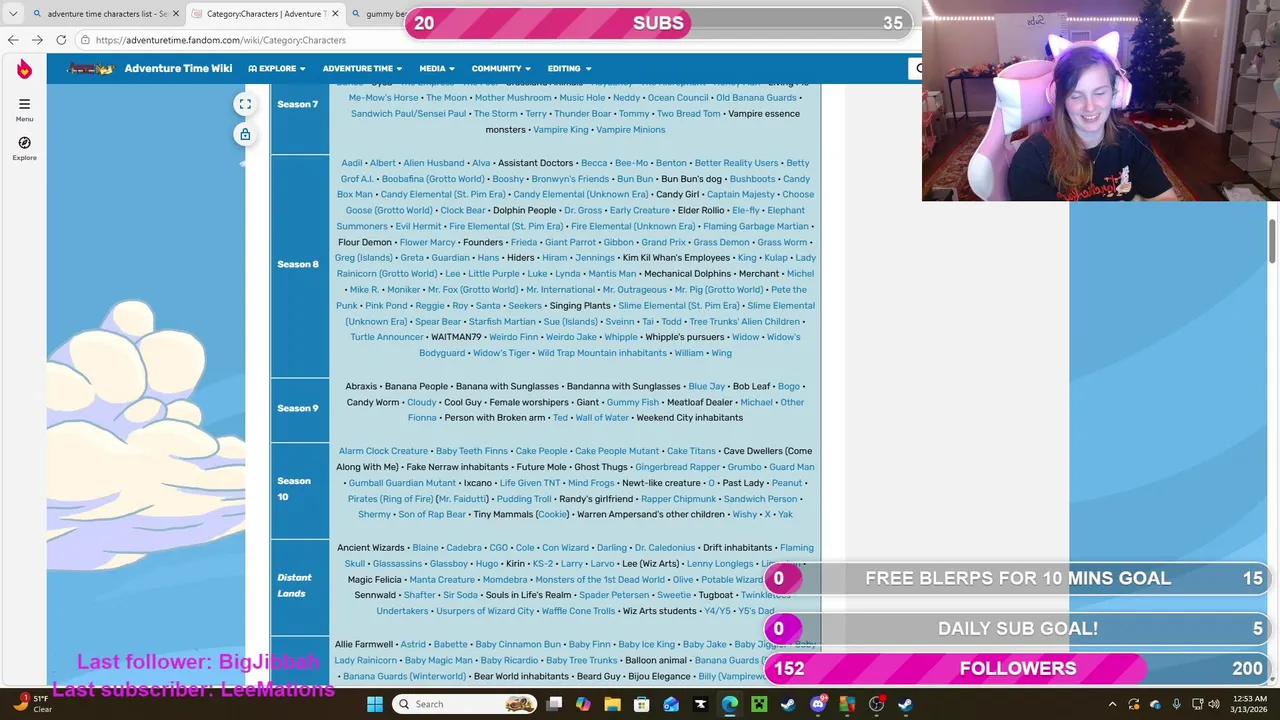Image resolution: width=1280 pixels, height=720 pixels.
Task: Click the Adventure Time wiki logo image
Action: 90,68
